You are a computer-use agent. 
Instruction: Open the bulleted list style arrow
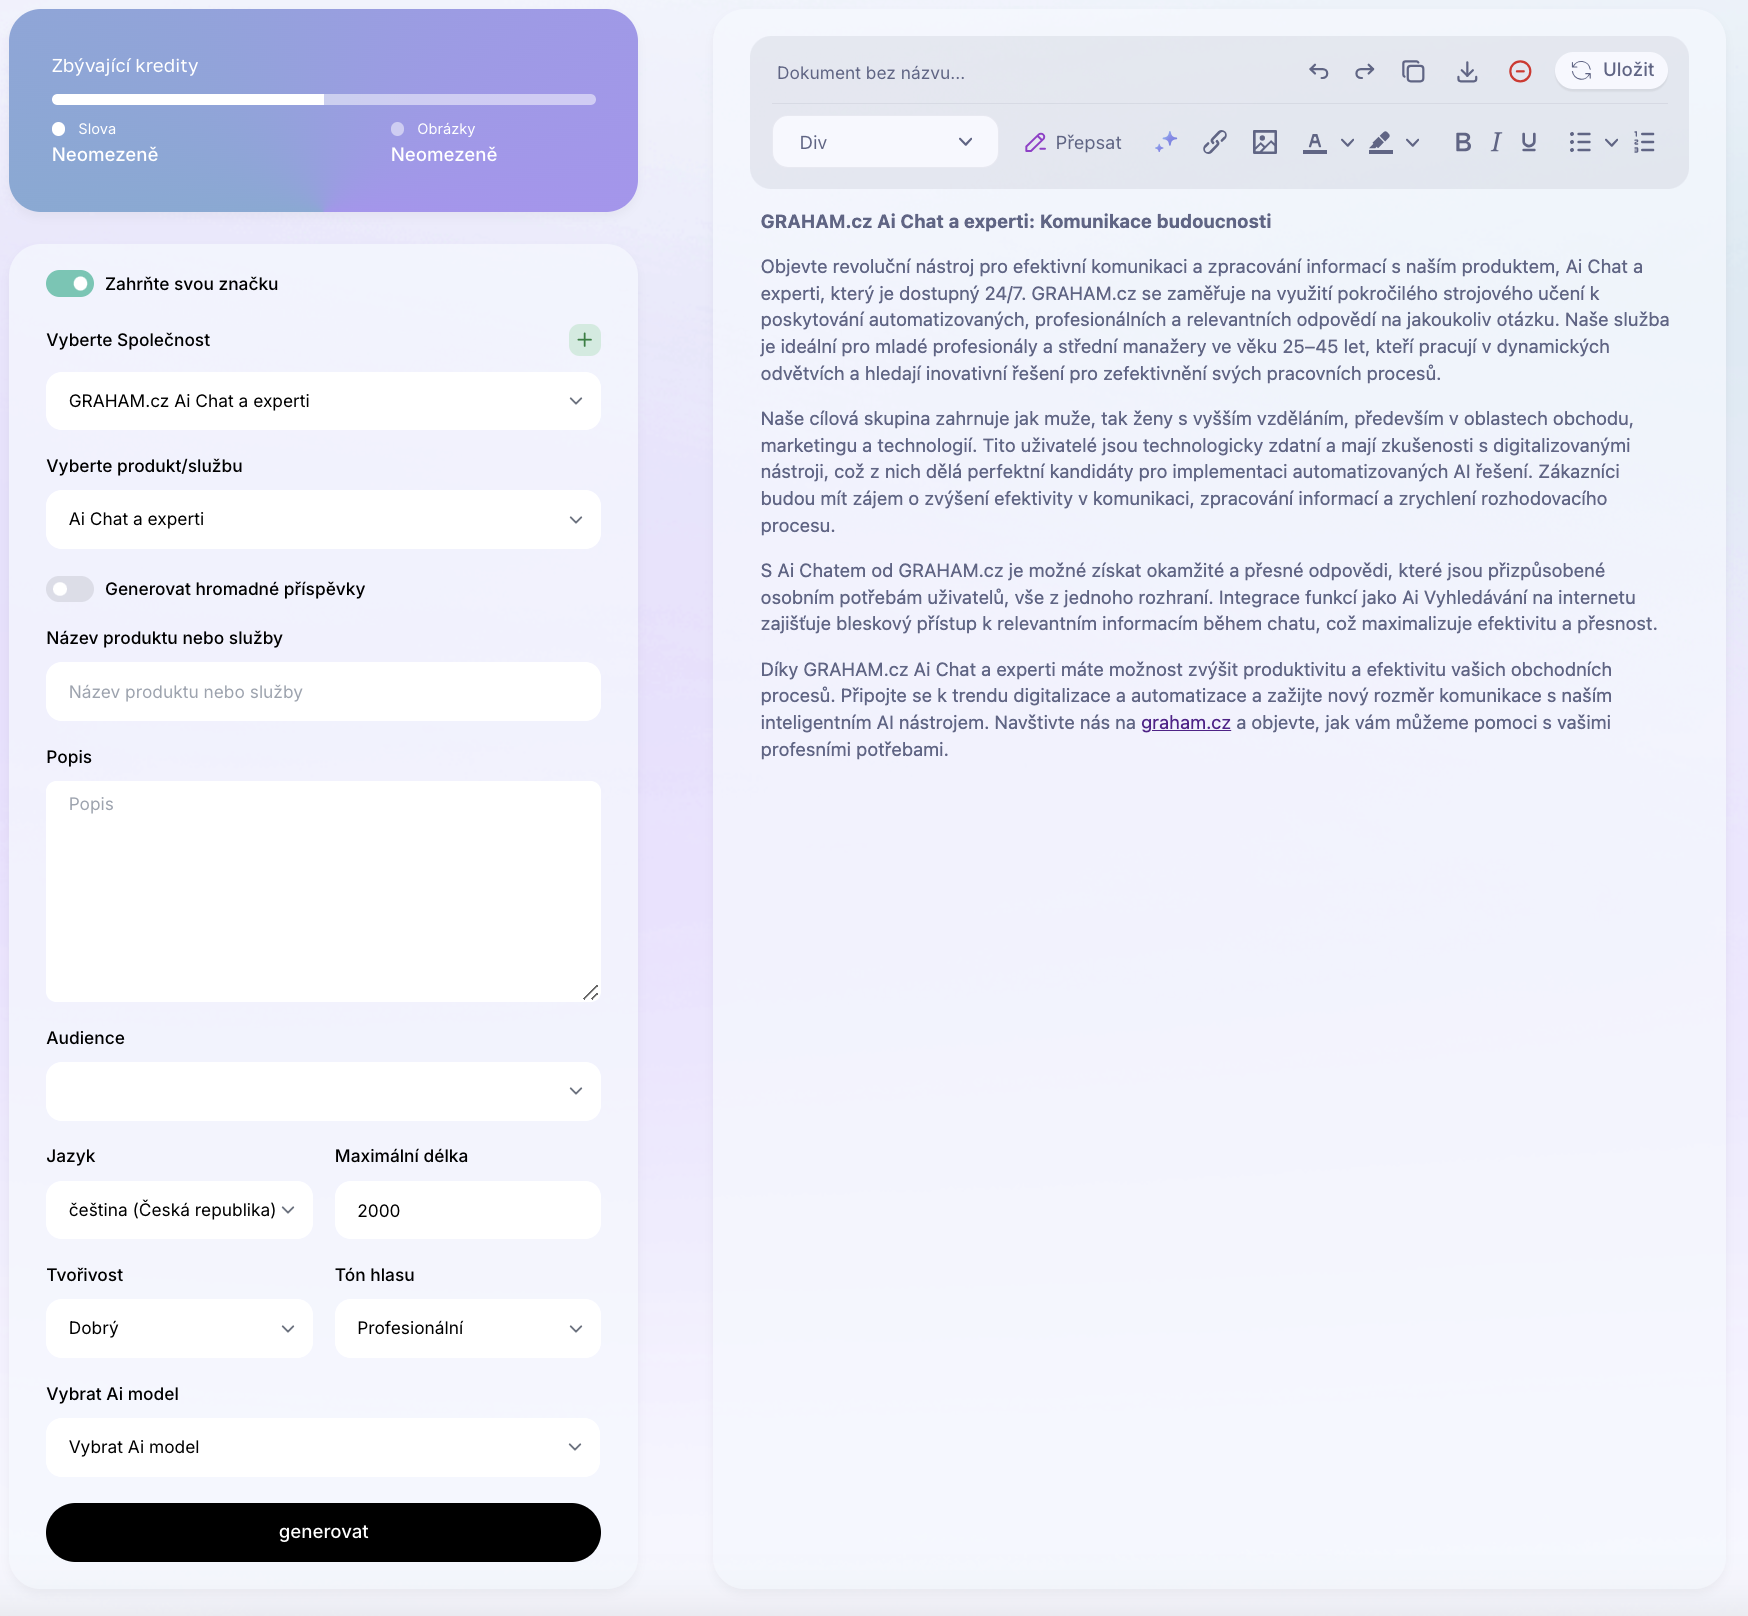[x=1612, y=143]
